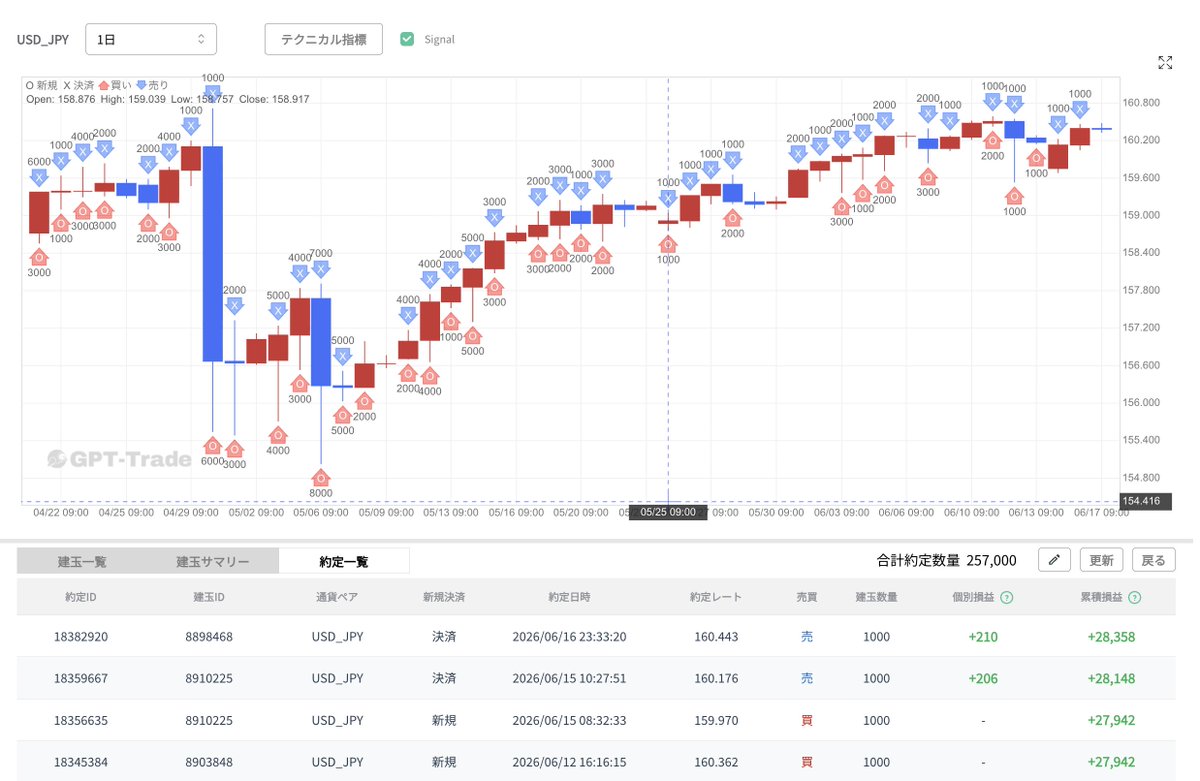Select order ID 18356635
Image resolution: width=1200 pixels, height=781 pixels.
point(81,720)
